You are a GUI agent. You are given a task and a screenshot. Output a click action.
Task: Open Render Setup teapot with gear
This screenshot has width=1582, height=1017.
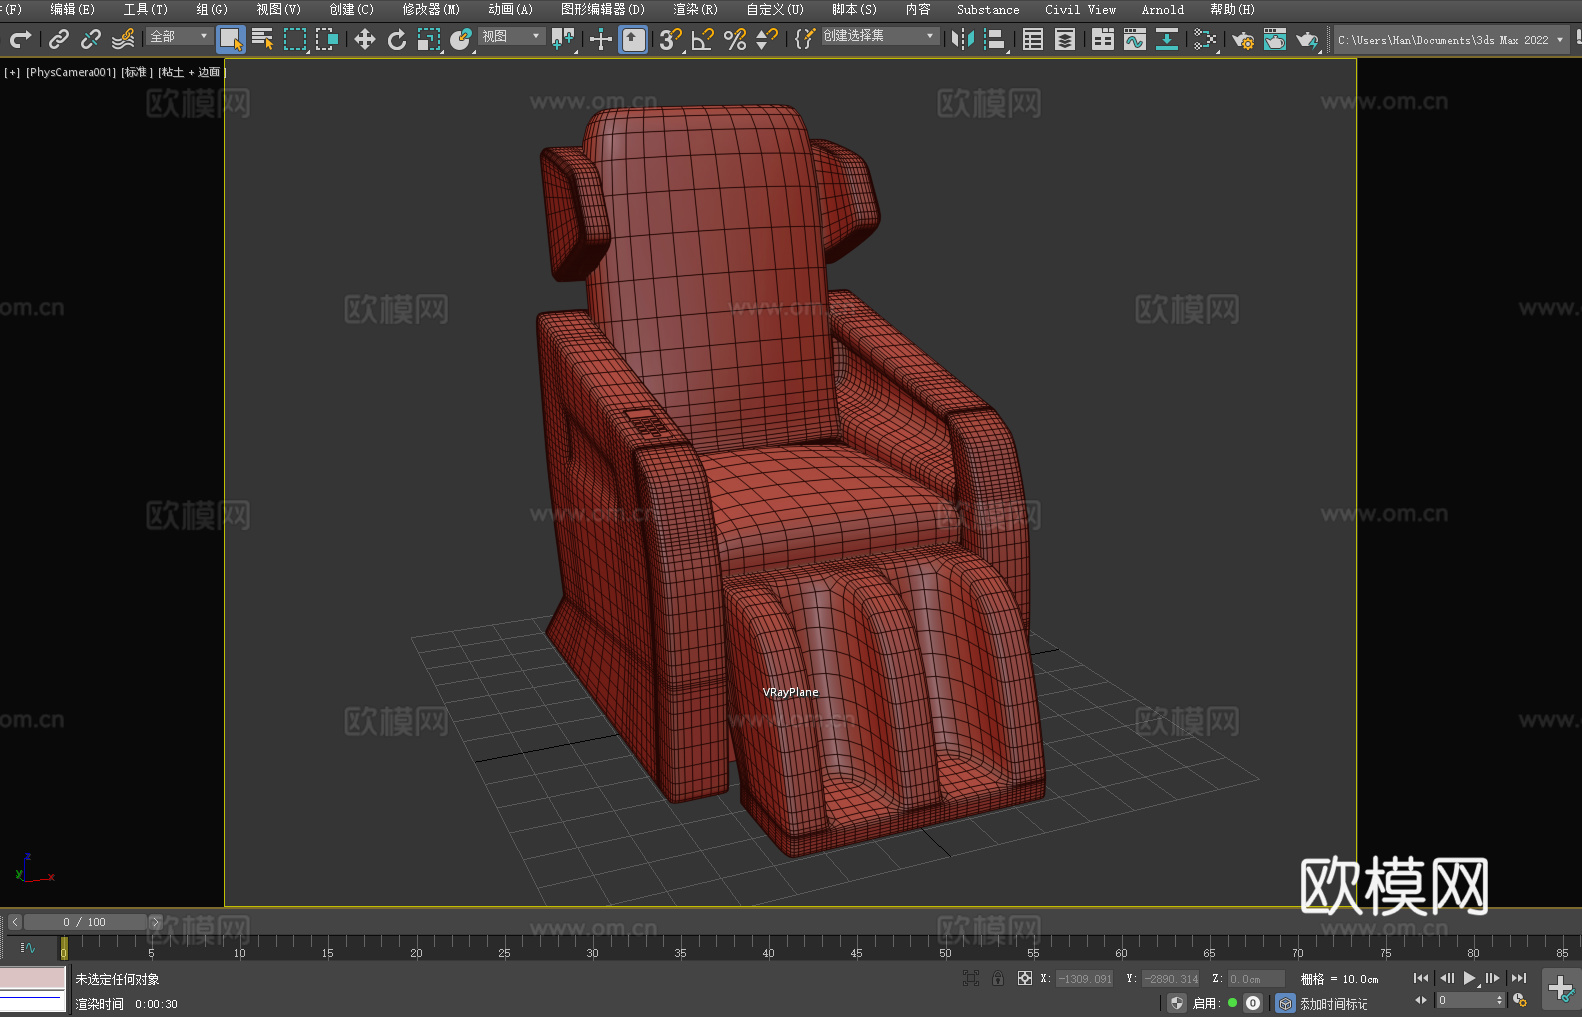[x=1242, y=39]
